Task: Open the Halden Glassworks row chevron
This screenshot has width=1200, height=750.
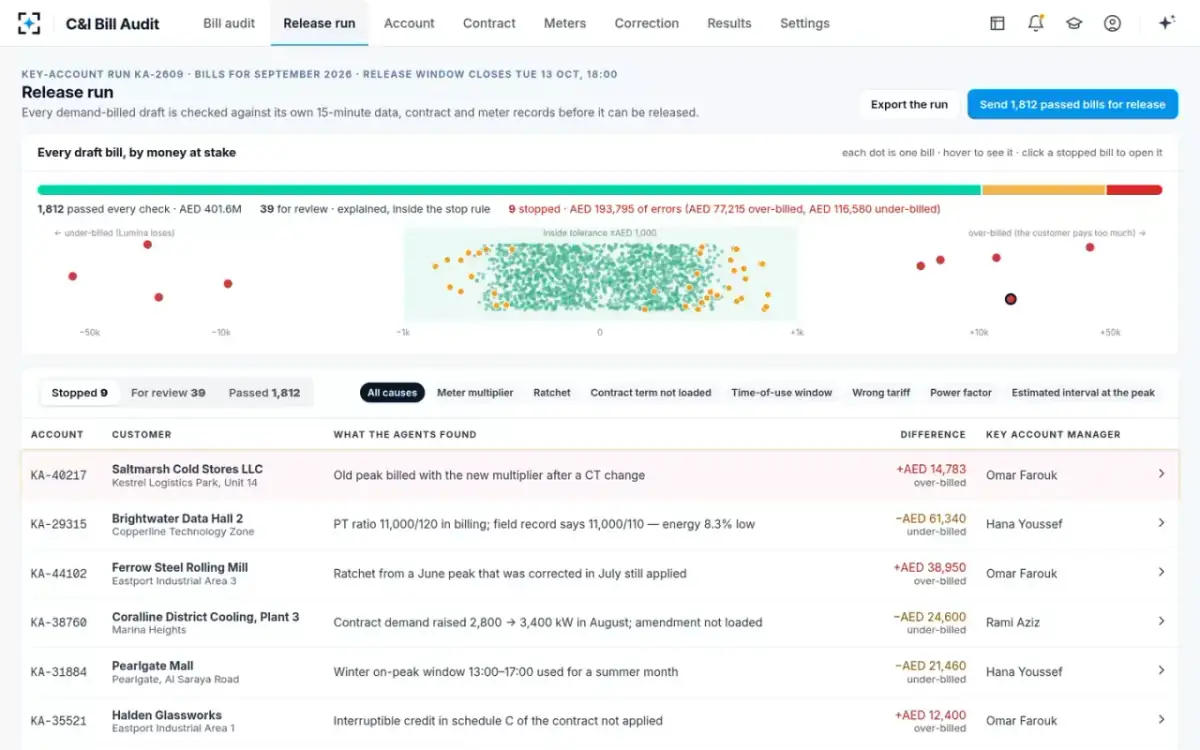Action: click(1161, 719)
